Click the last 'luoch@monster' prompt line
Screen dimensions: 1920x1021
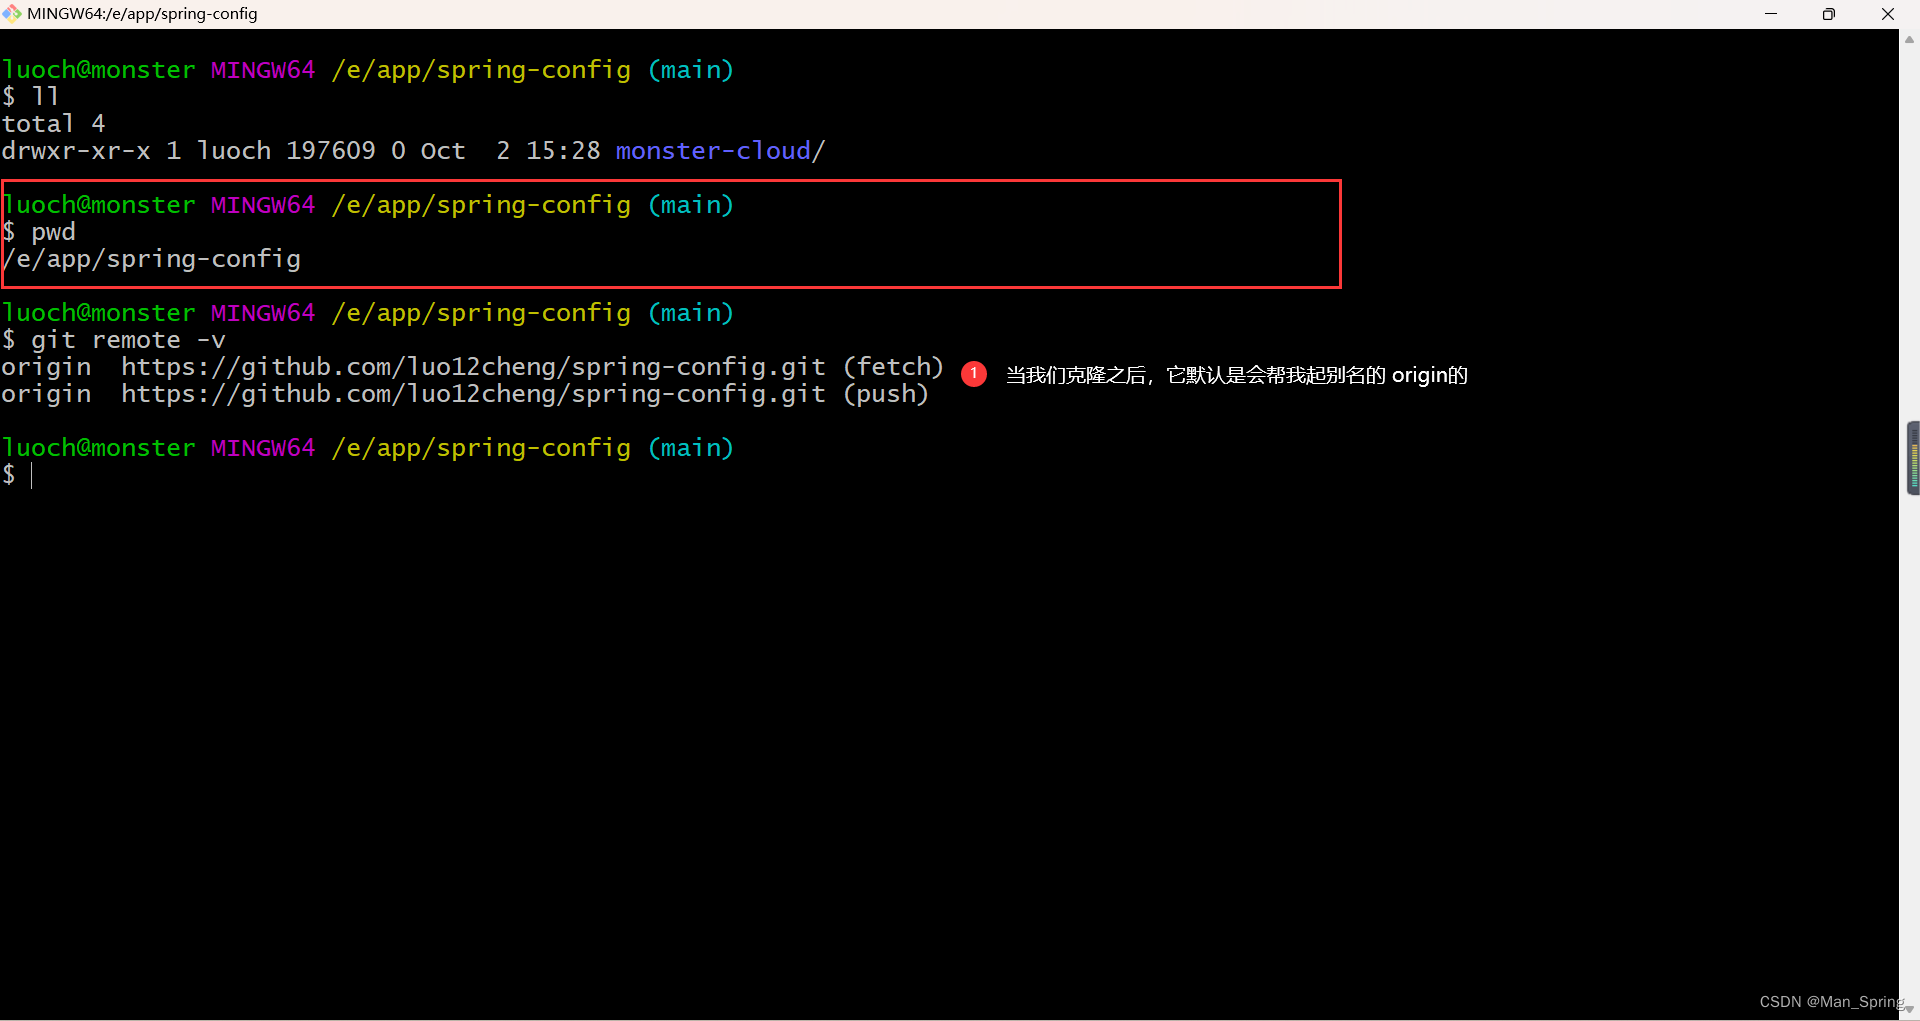click(x=368, y=448)
